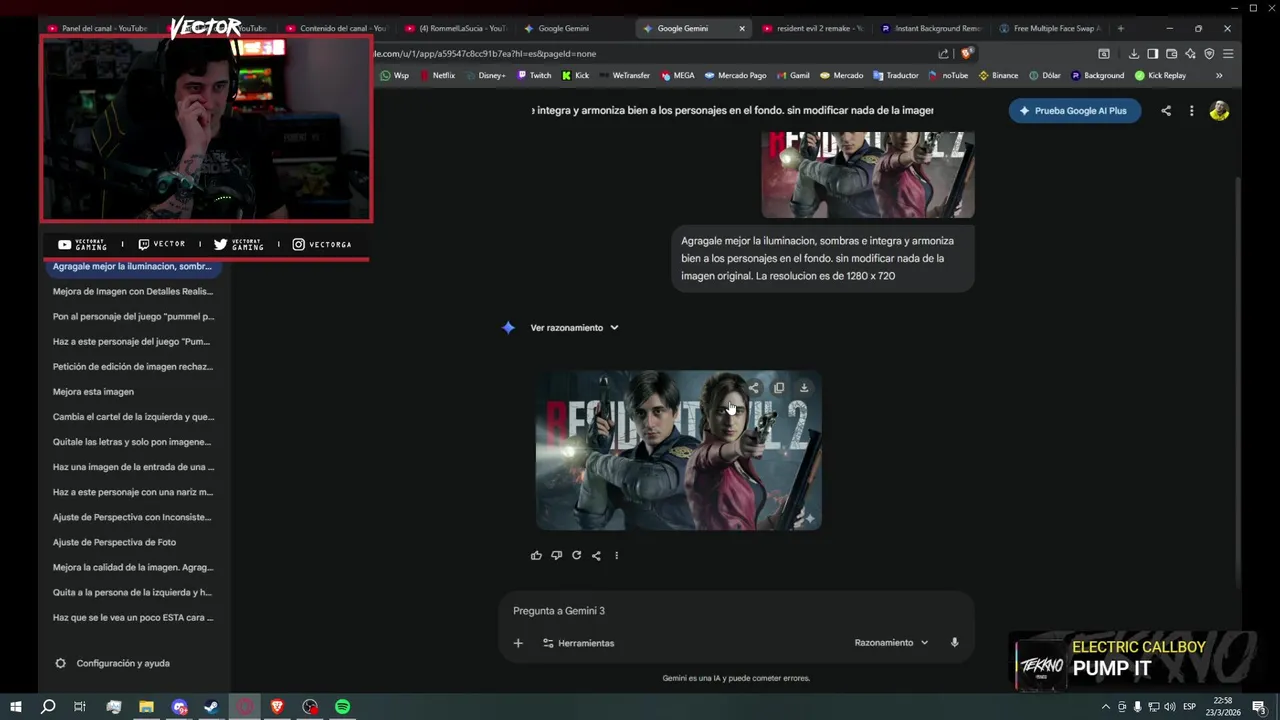Share the response using icon below image
Viewport: 1280px width, 720px height.
596,555
